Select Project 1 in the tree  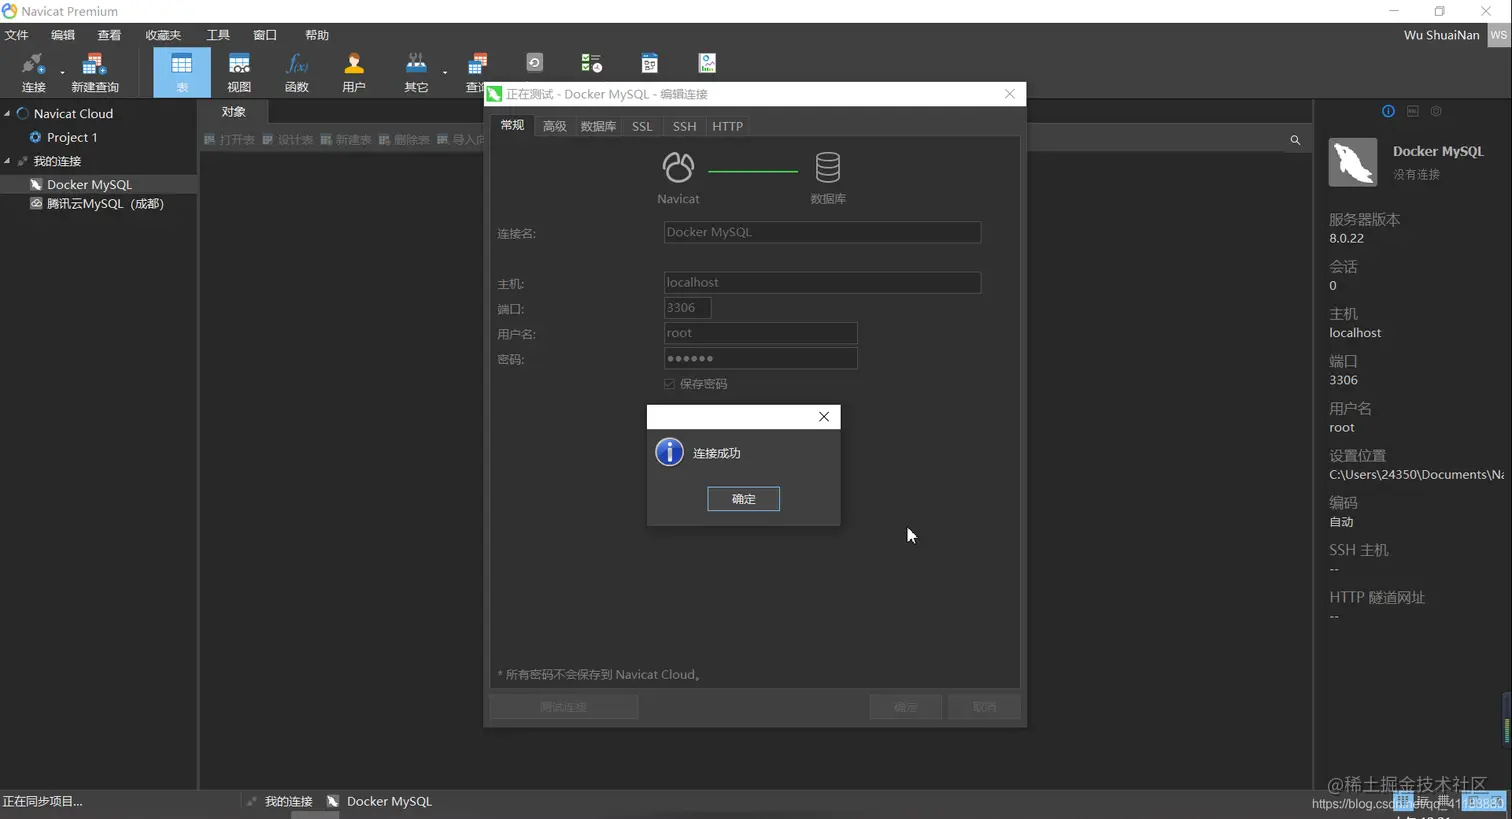tap(72, 137)
